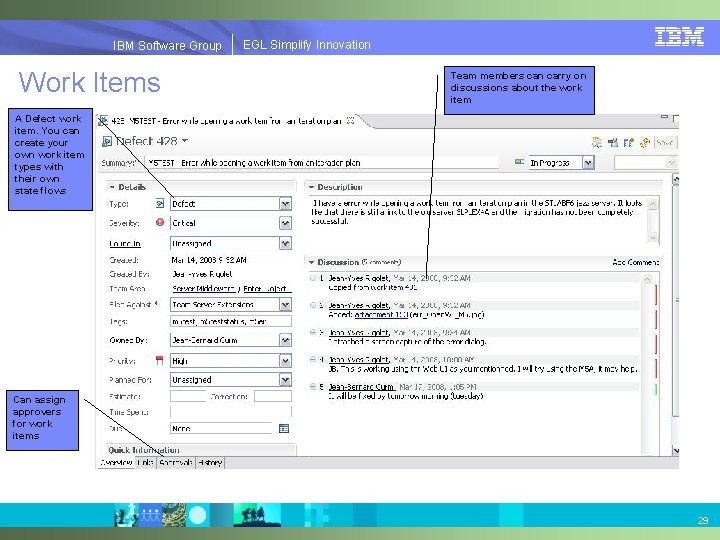Click the discussion list scroll-up arrow

point(647,279)
